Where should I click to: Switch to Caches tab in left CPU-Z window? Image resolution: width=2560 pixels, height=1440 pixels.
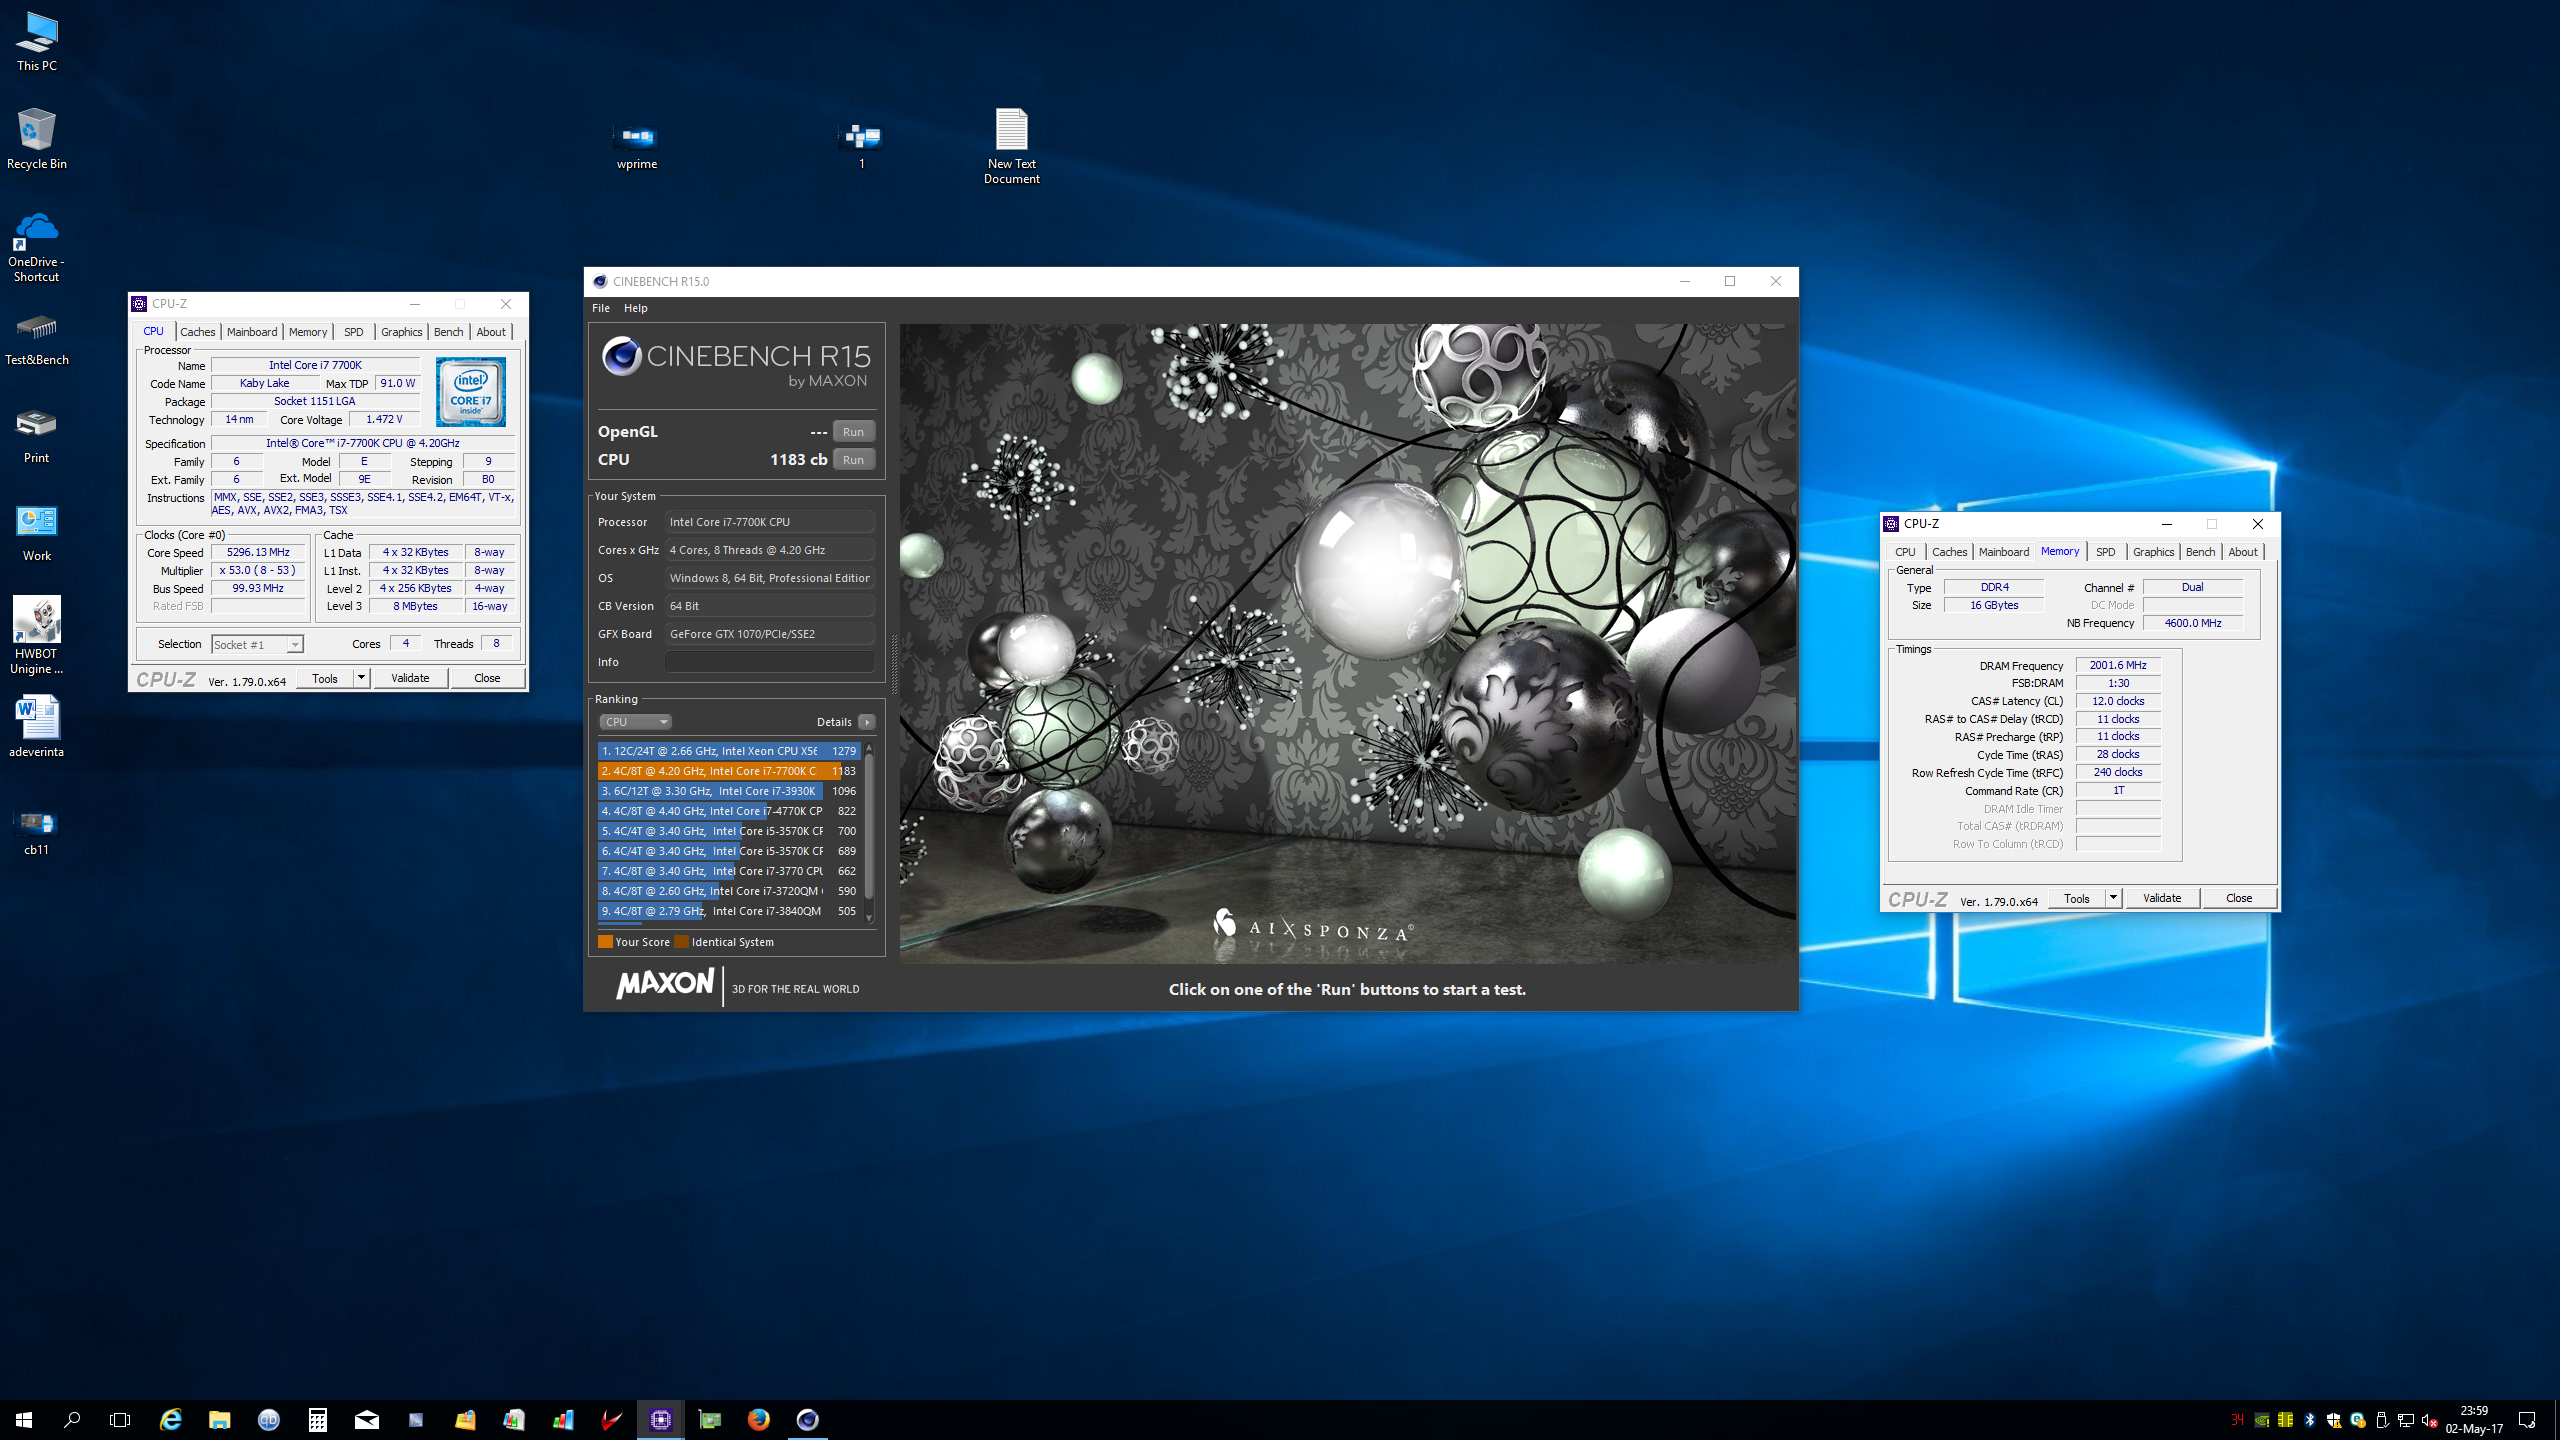[x=197, y=332]
